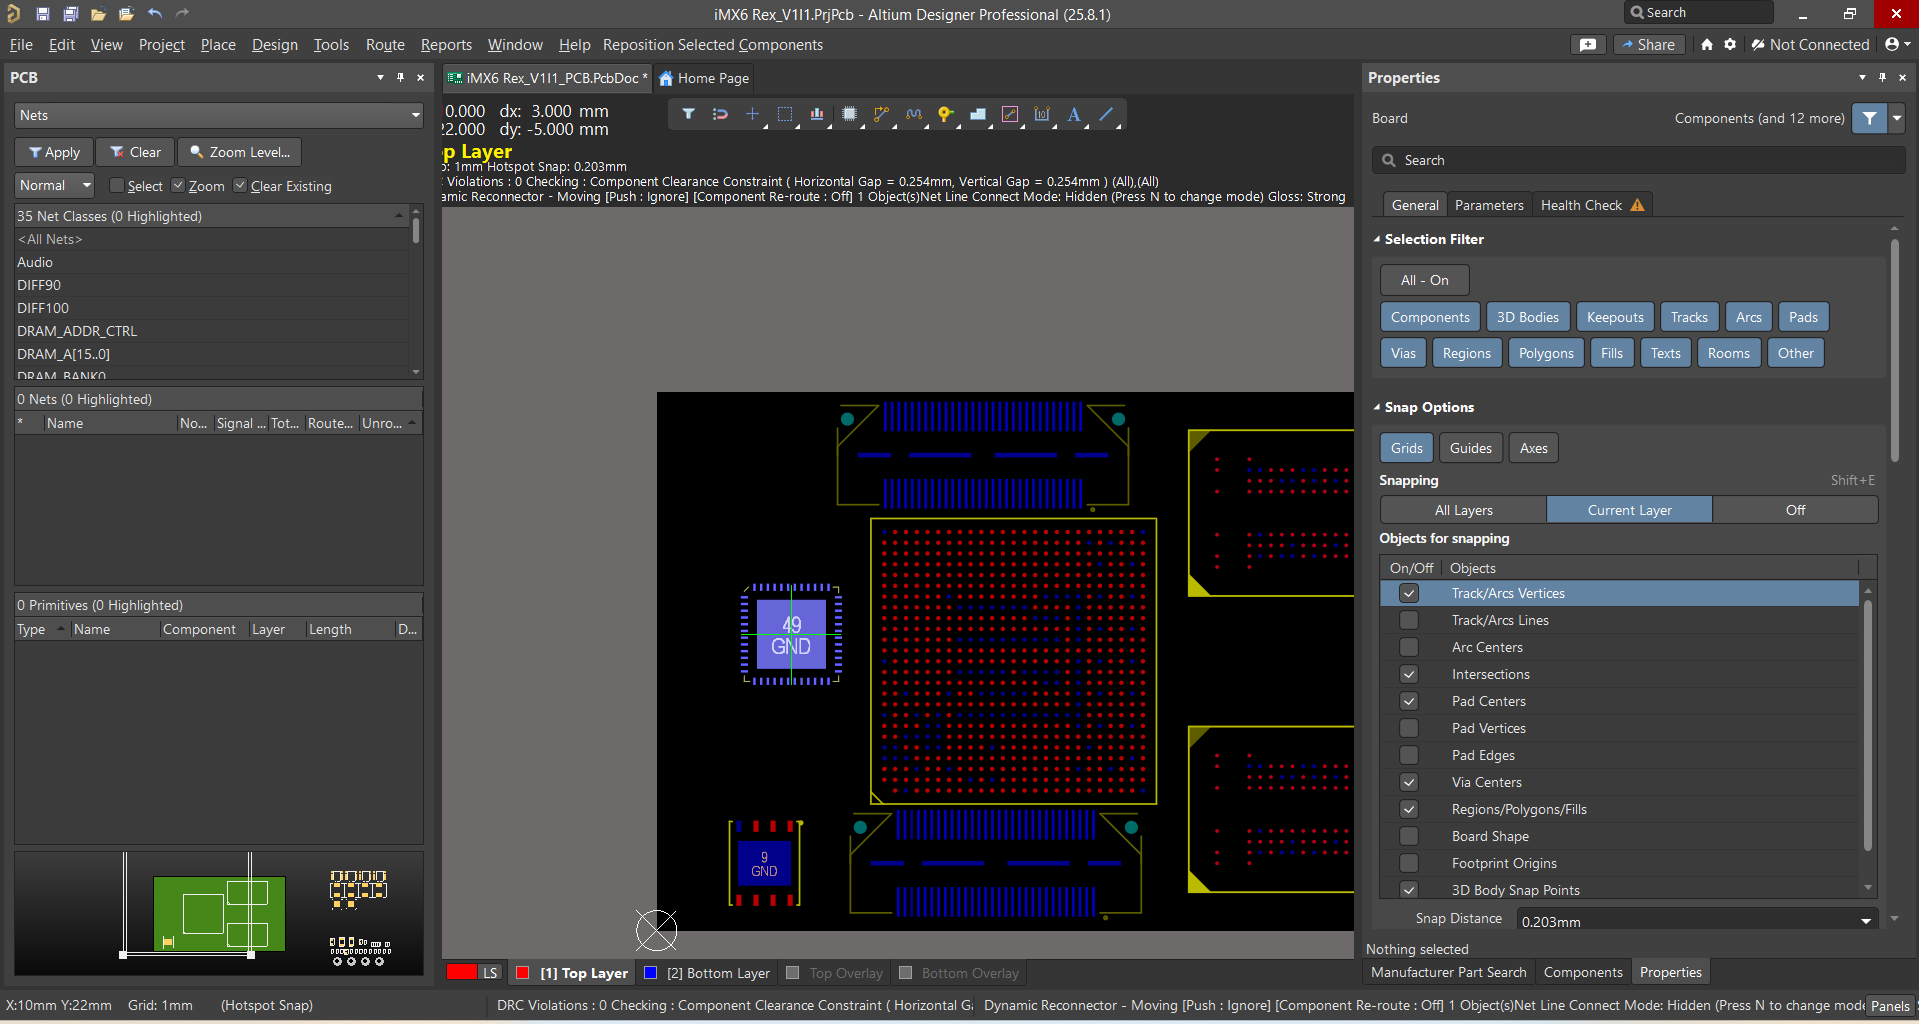Click the place component chip icon
This screenshot has width=1919, height=1024.
coord(849,114)
